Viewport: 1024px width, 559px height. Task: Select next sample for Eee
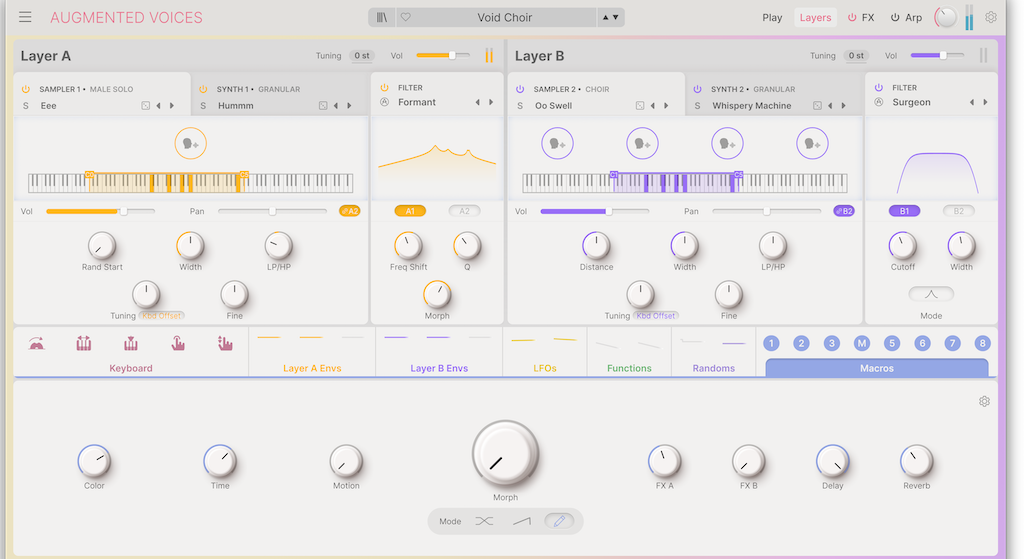point(172,106)
